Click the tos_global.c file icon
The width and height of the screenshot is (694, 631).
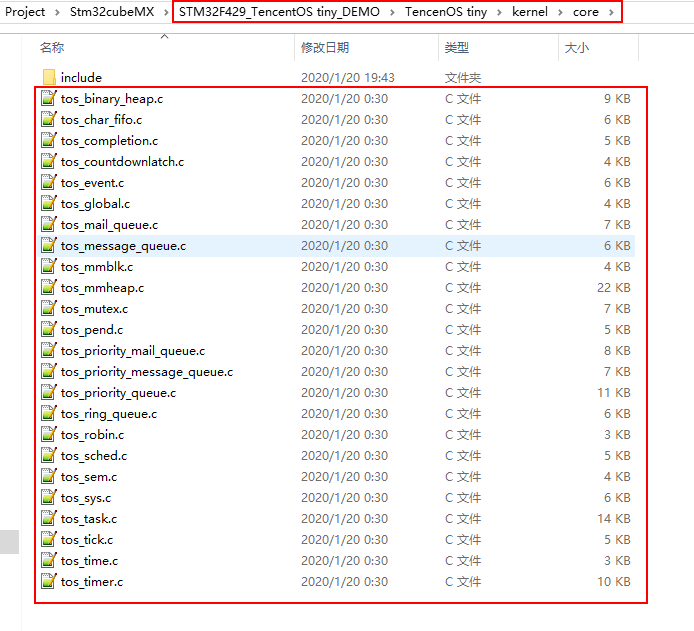point(49,204)
